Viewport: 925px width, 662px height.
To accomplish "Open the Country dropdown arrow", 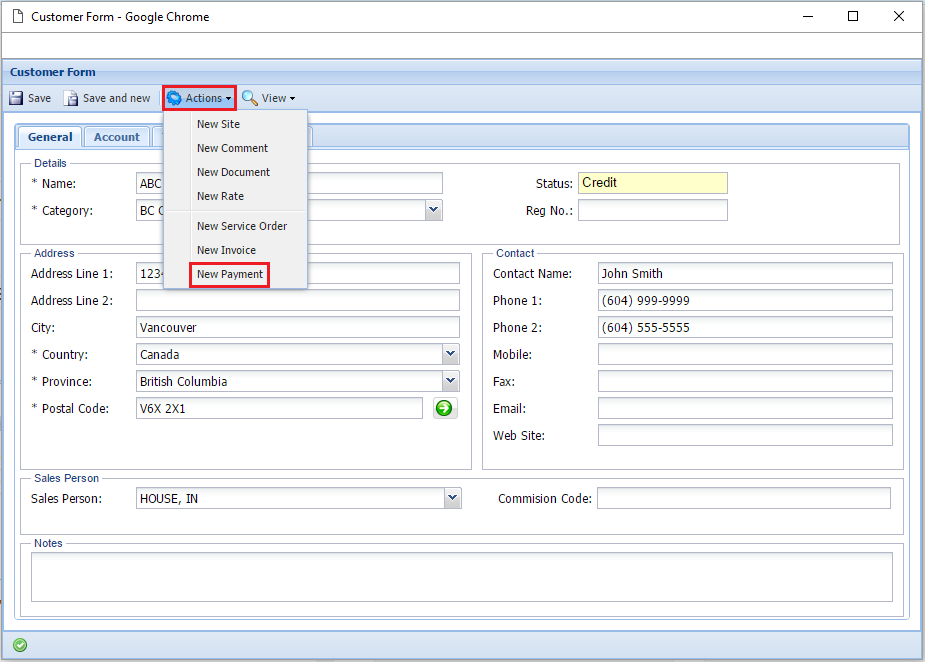I will coord(450,354).
